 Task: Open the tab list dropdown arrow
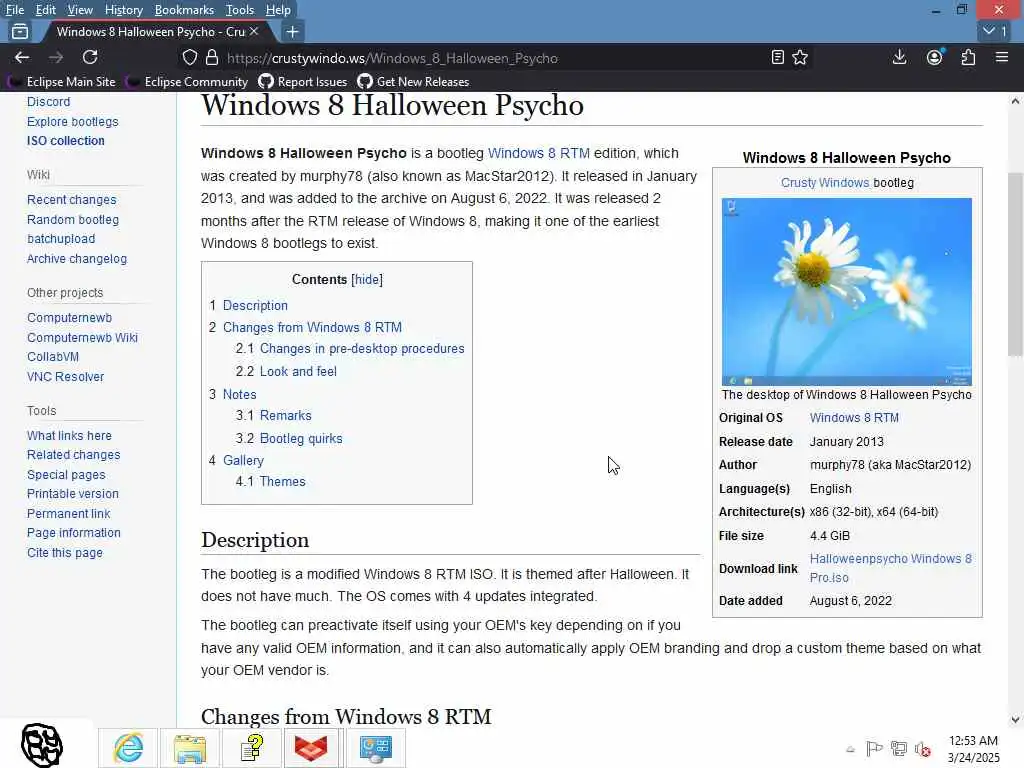[995, 31]
